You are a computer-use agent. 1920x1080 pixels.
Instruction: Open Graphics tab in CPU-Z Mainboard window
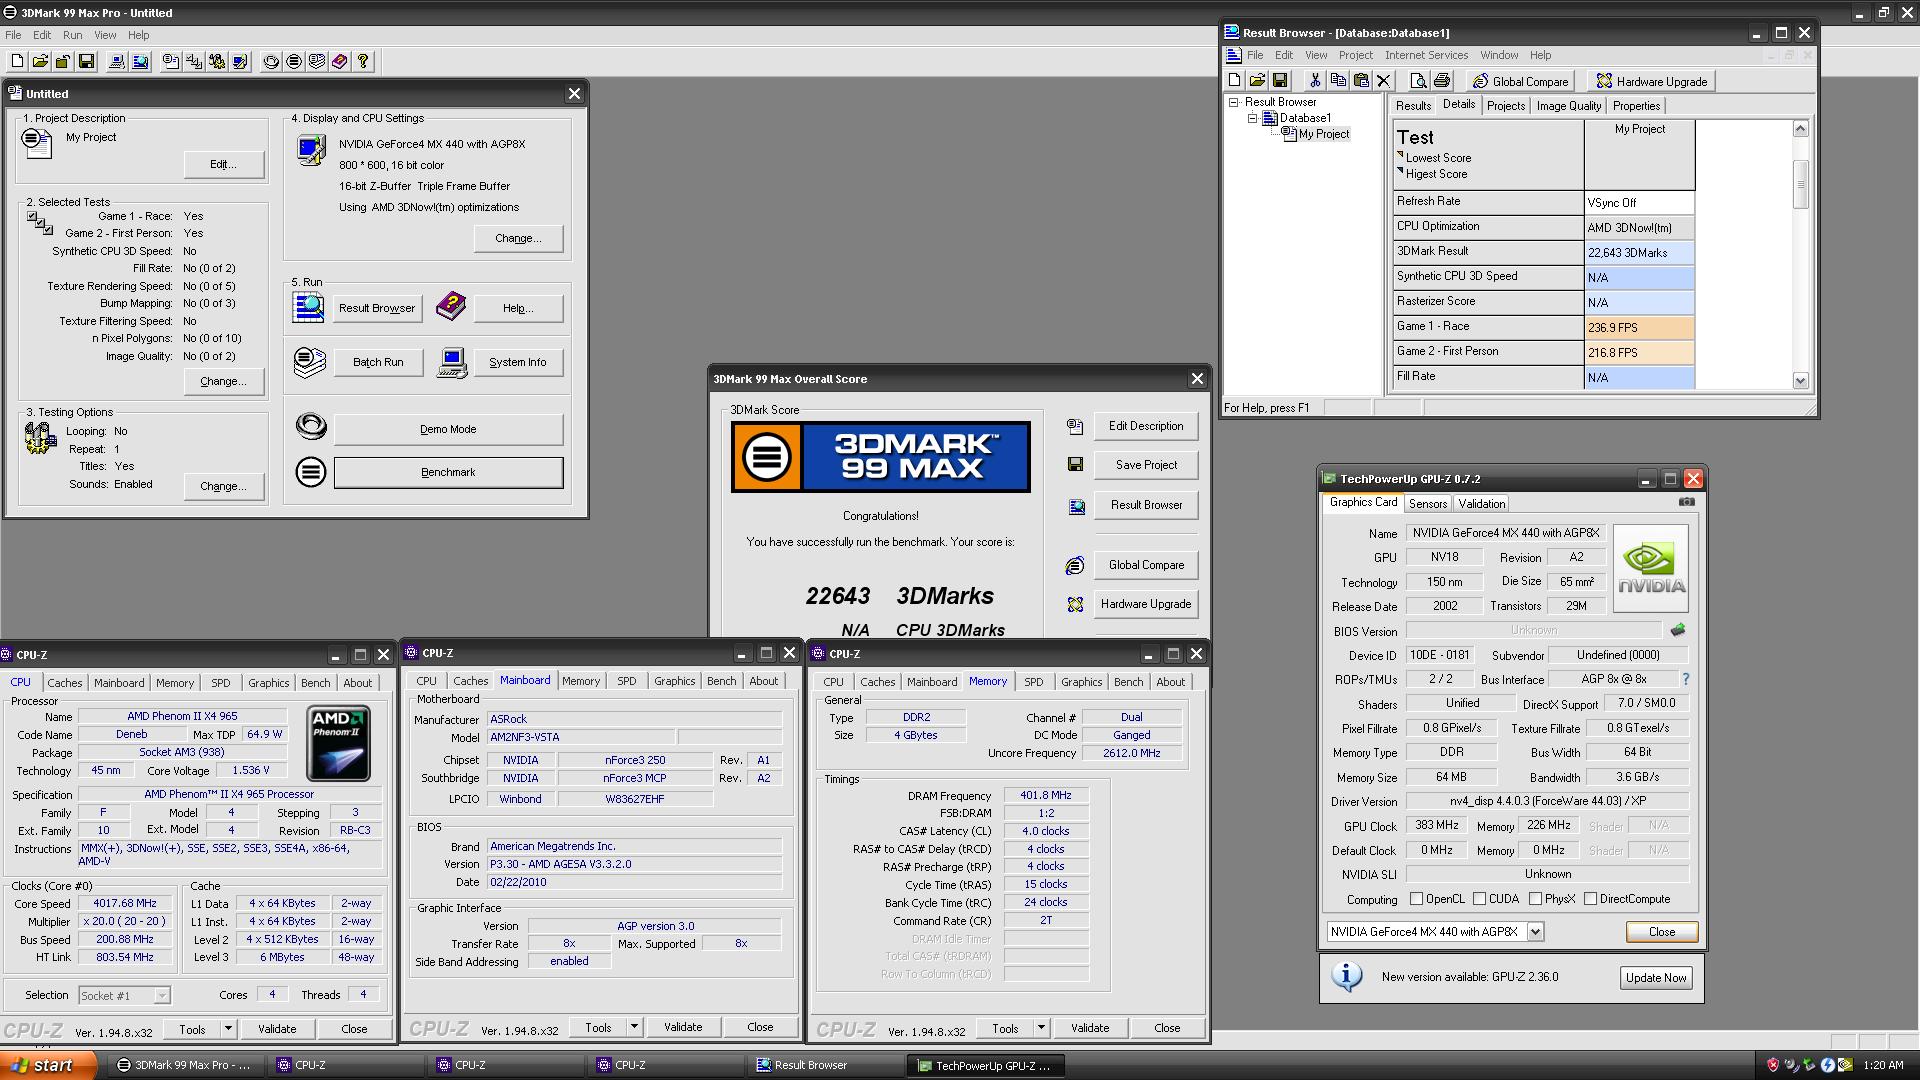tap(674, 681)
